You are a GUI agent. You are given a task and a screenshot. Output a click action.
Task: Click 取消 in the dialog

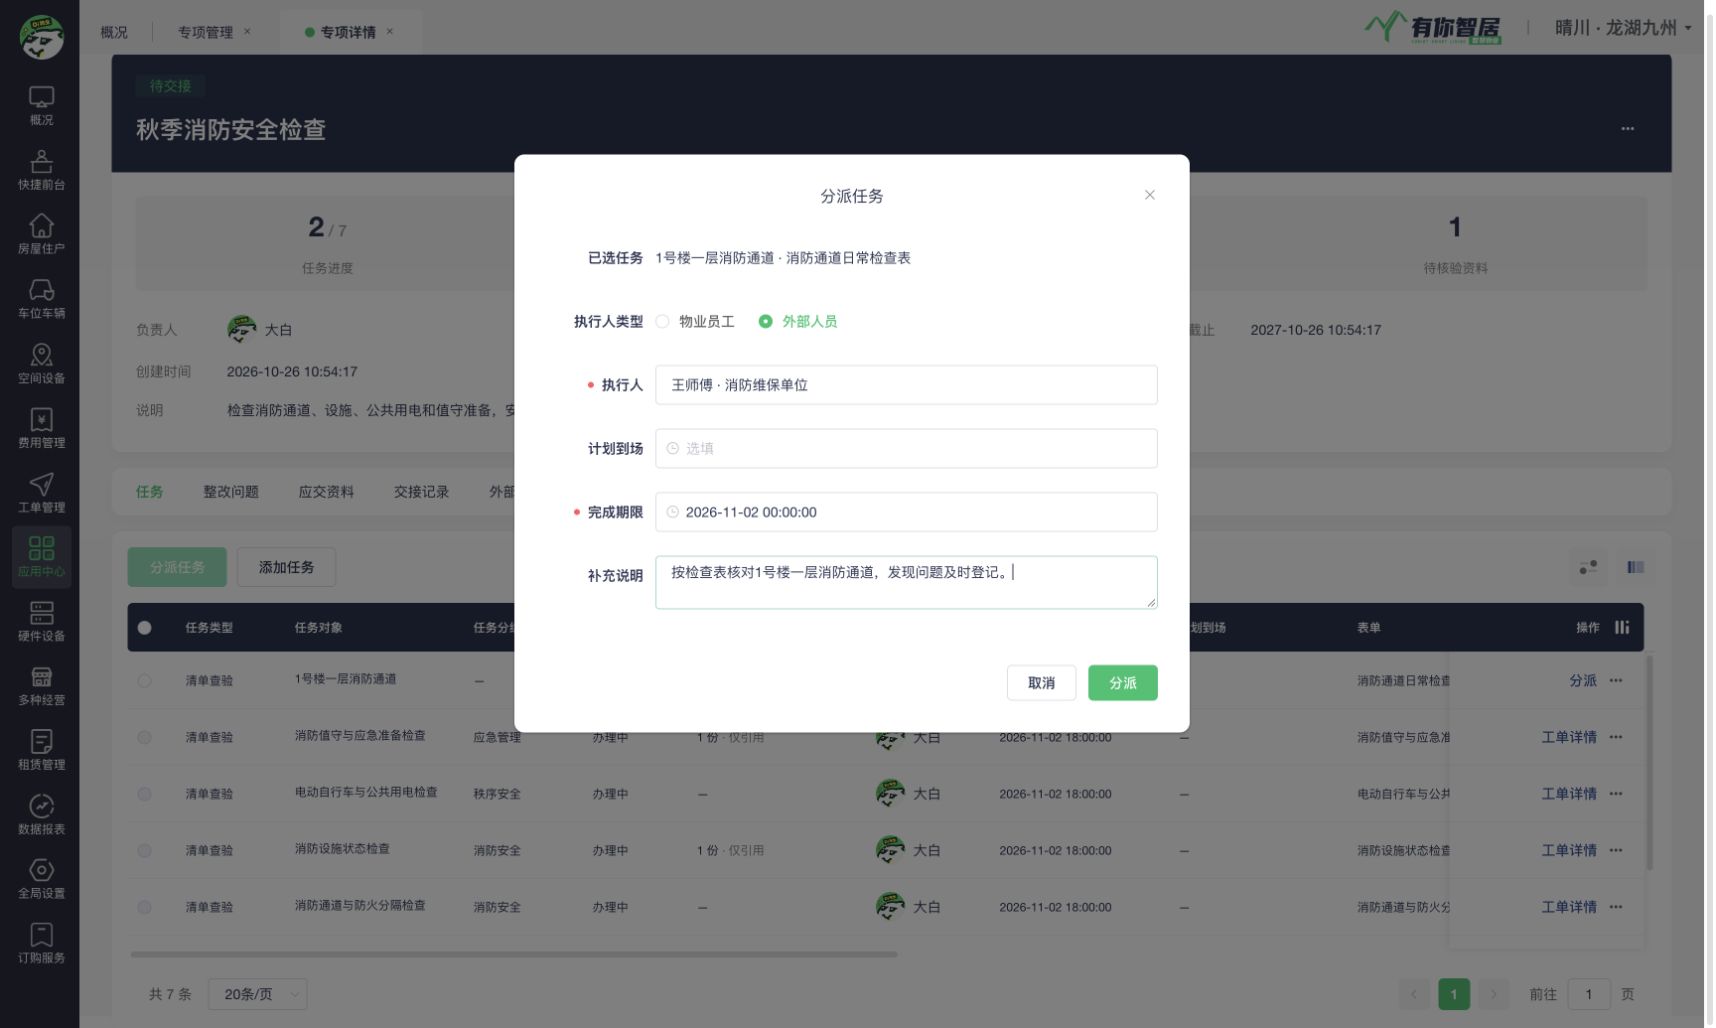point(1041,683)
